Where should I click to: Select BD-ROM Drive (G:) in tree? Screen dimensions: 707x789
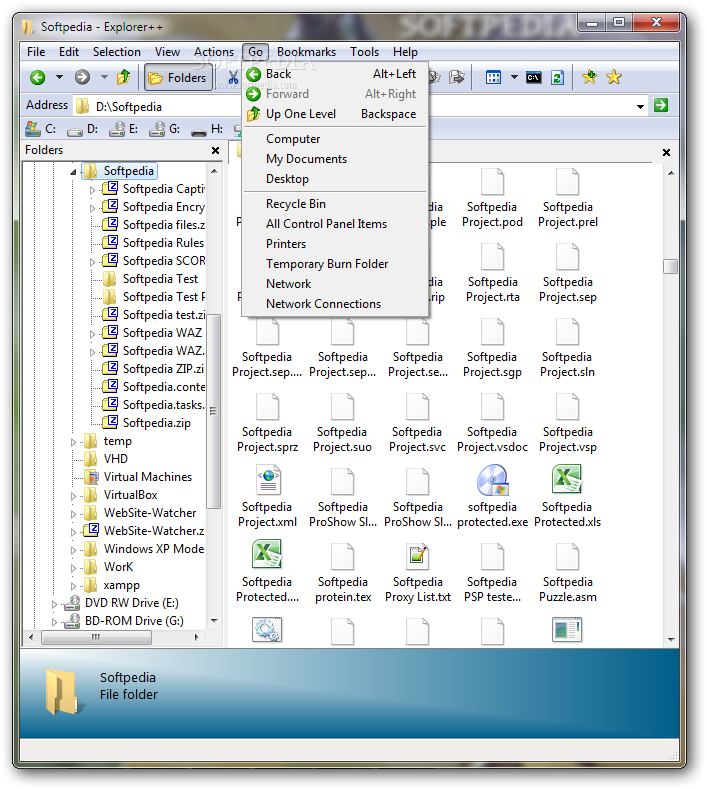134,621
